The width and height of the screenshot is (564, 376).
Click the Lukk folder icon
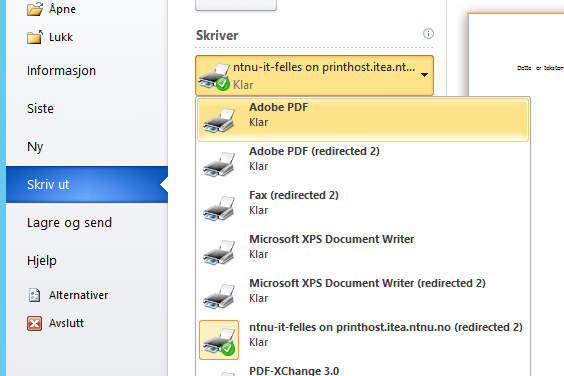(x=35, y=37)
